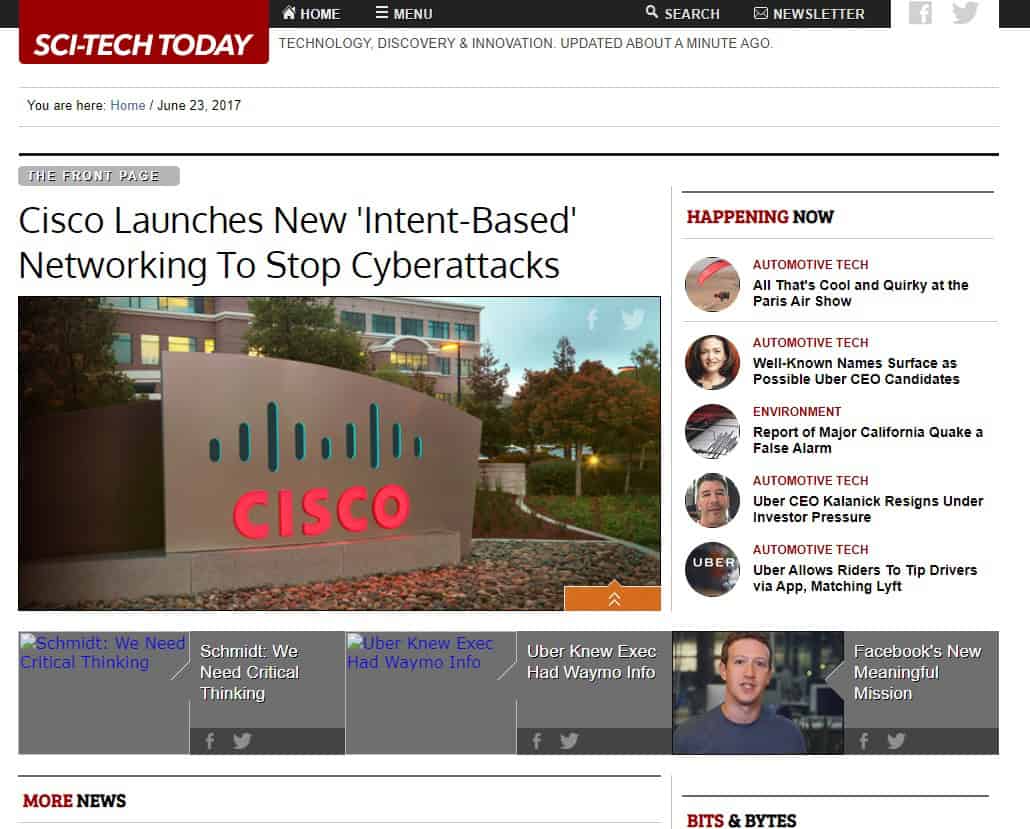Click the Paris Air Show round thumbnail

(x=712, y=284)
